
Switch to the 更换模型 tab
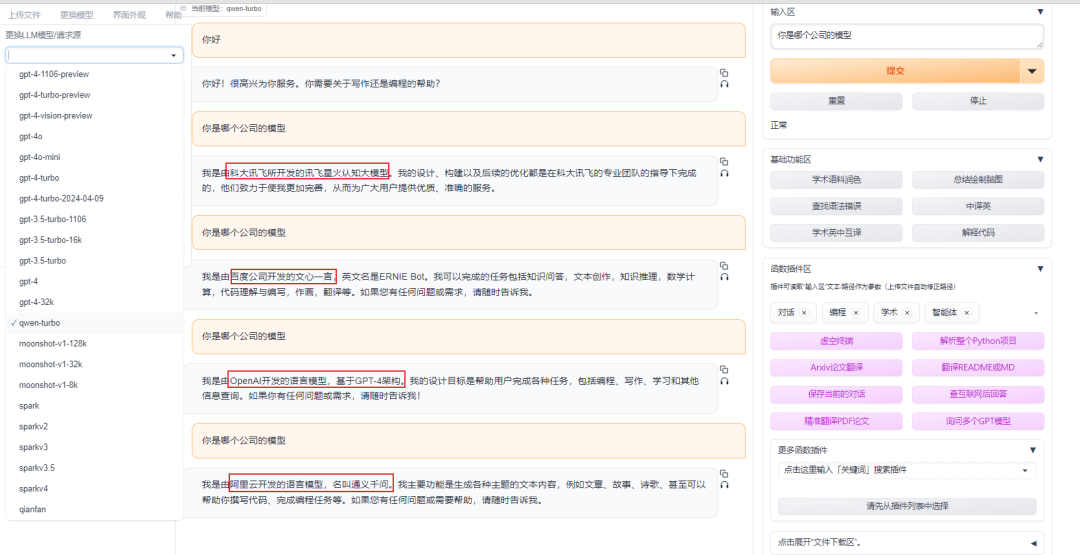tap(76, 14)
